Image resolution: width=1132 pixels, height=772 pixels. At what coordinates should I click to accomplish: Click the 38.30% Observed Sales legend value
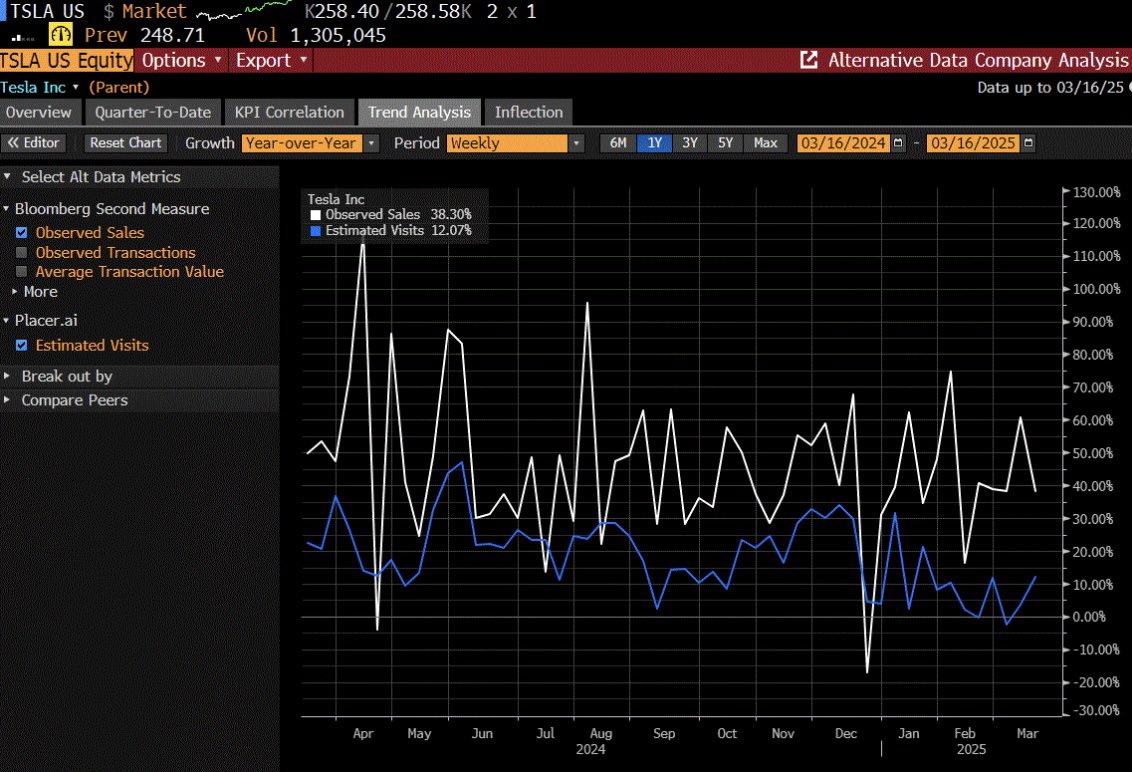tap(451, 214)
